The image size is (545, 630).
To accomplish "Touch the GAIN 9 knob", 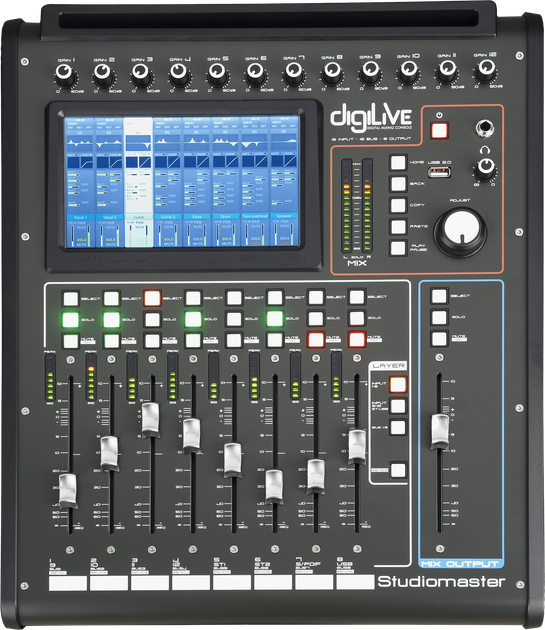I will tap(369, 72).
